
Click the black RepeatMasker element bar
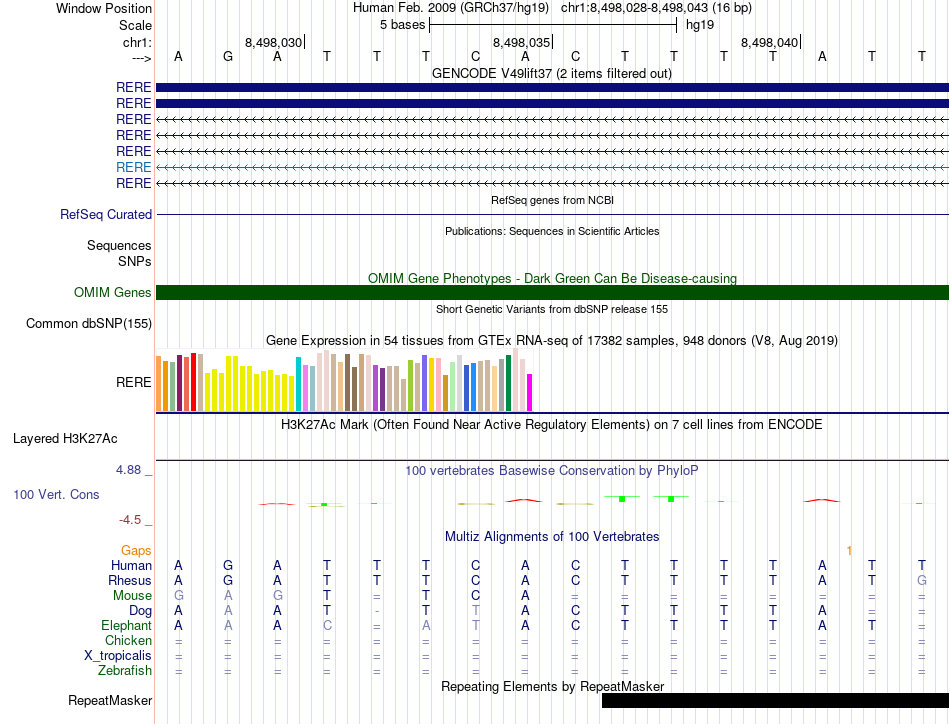(774, 701)
